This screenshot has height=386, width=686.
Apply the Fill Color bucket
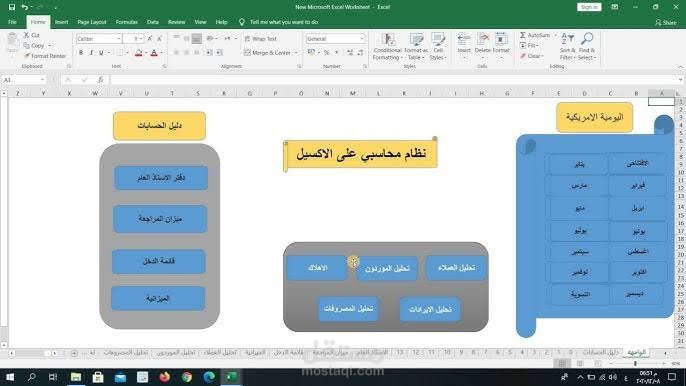coord(139,53)
